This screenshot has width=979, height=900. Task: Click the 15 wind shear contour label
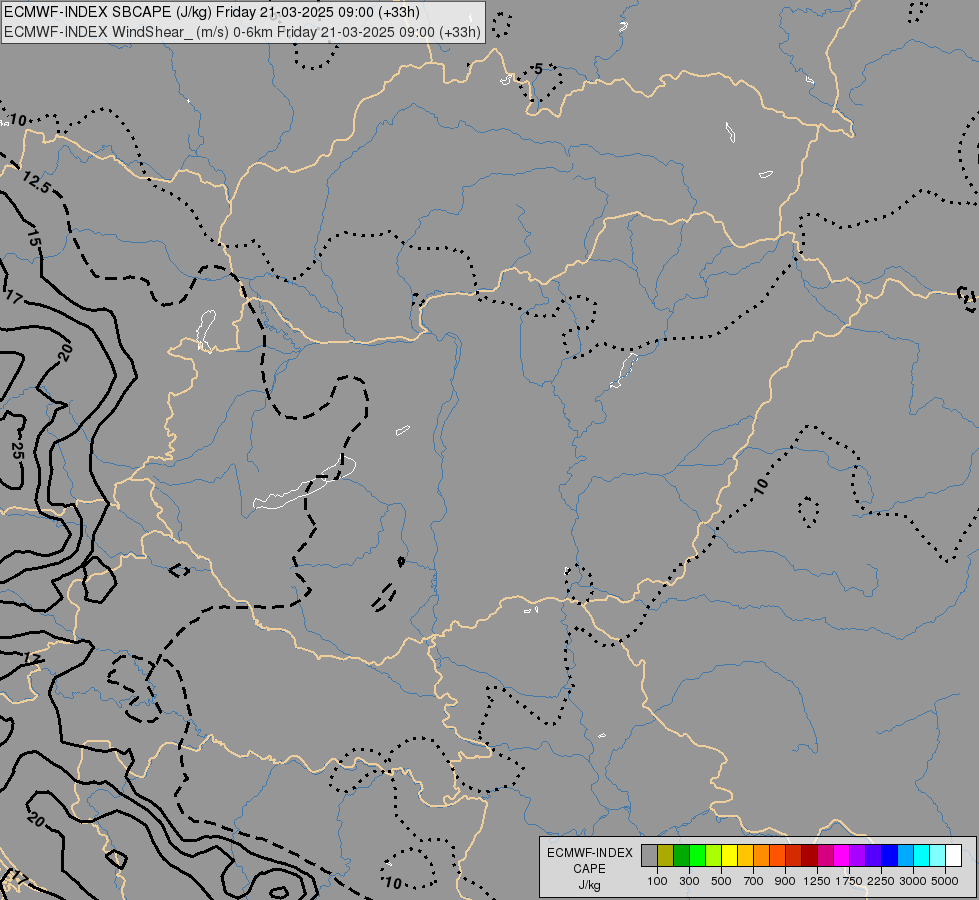pos(34,239)
